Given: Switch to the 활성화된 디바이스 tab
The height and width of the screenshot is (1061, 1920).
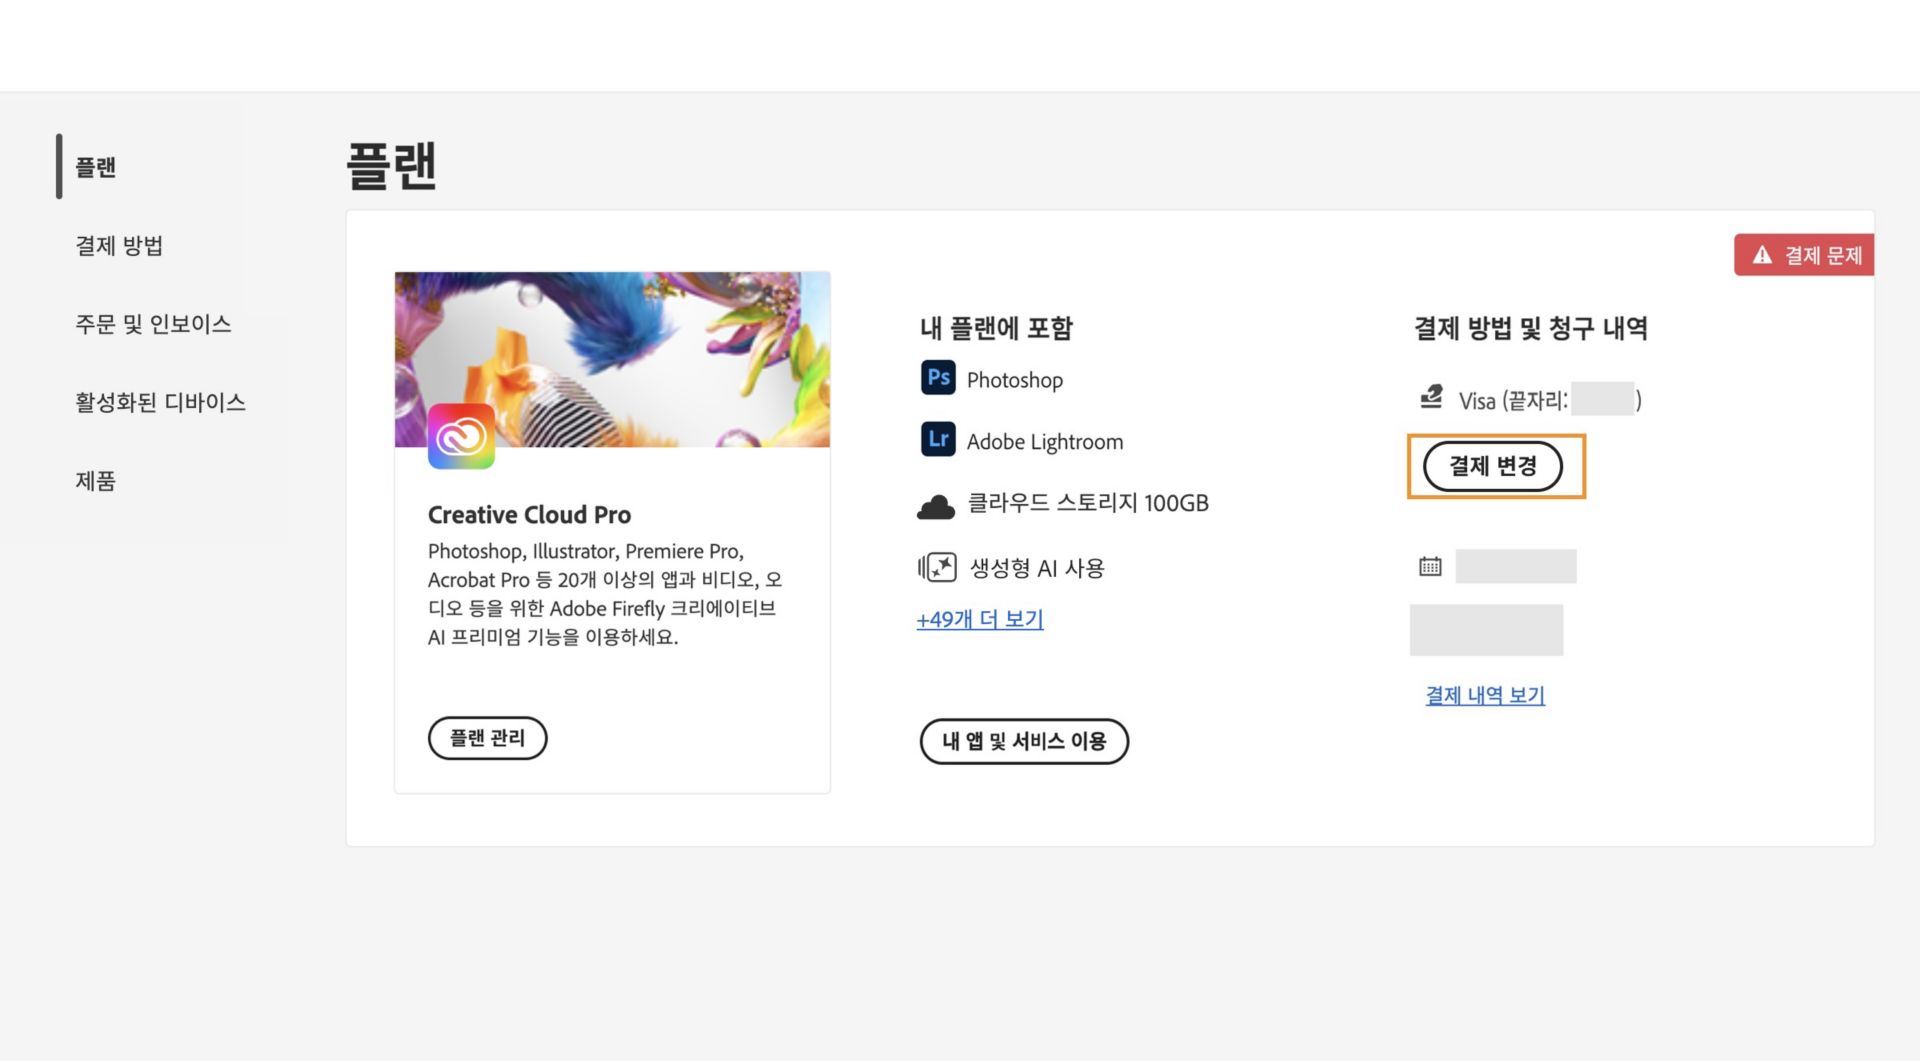Looking at the screenshot, I should click(x=160, y=402).
